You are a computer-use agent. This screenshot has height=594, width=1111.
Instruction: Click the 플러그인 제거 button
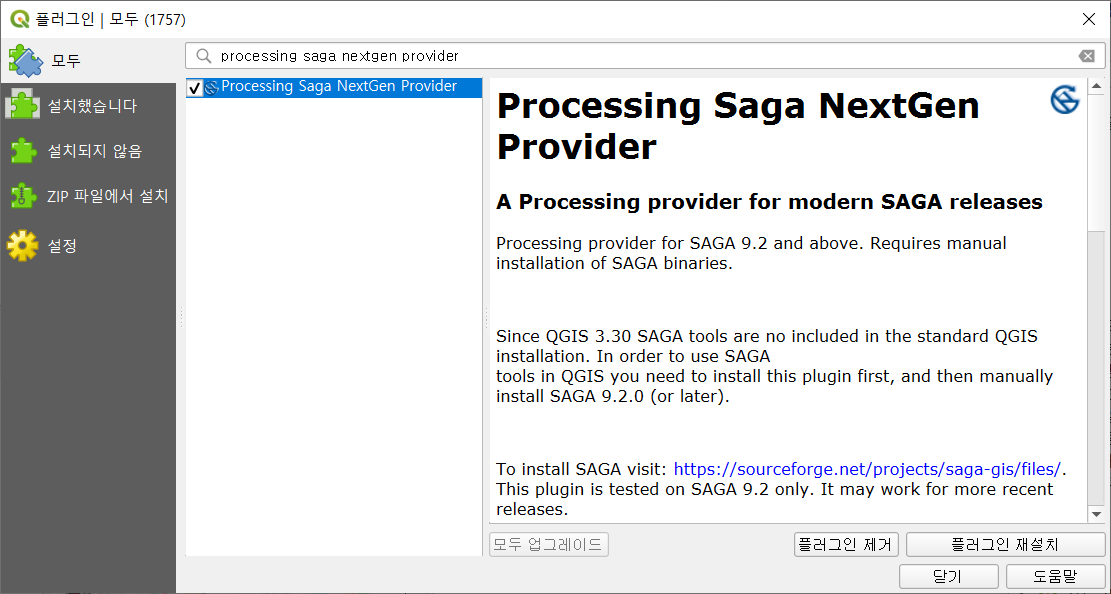846,544
